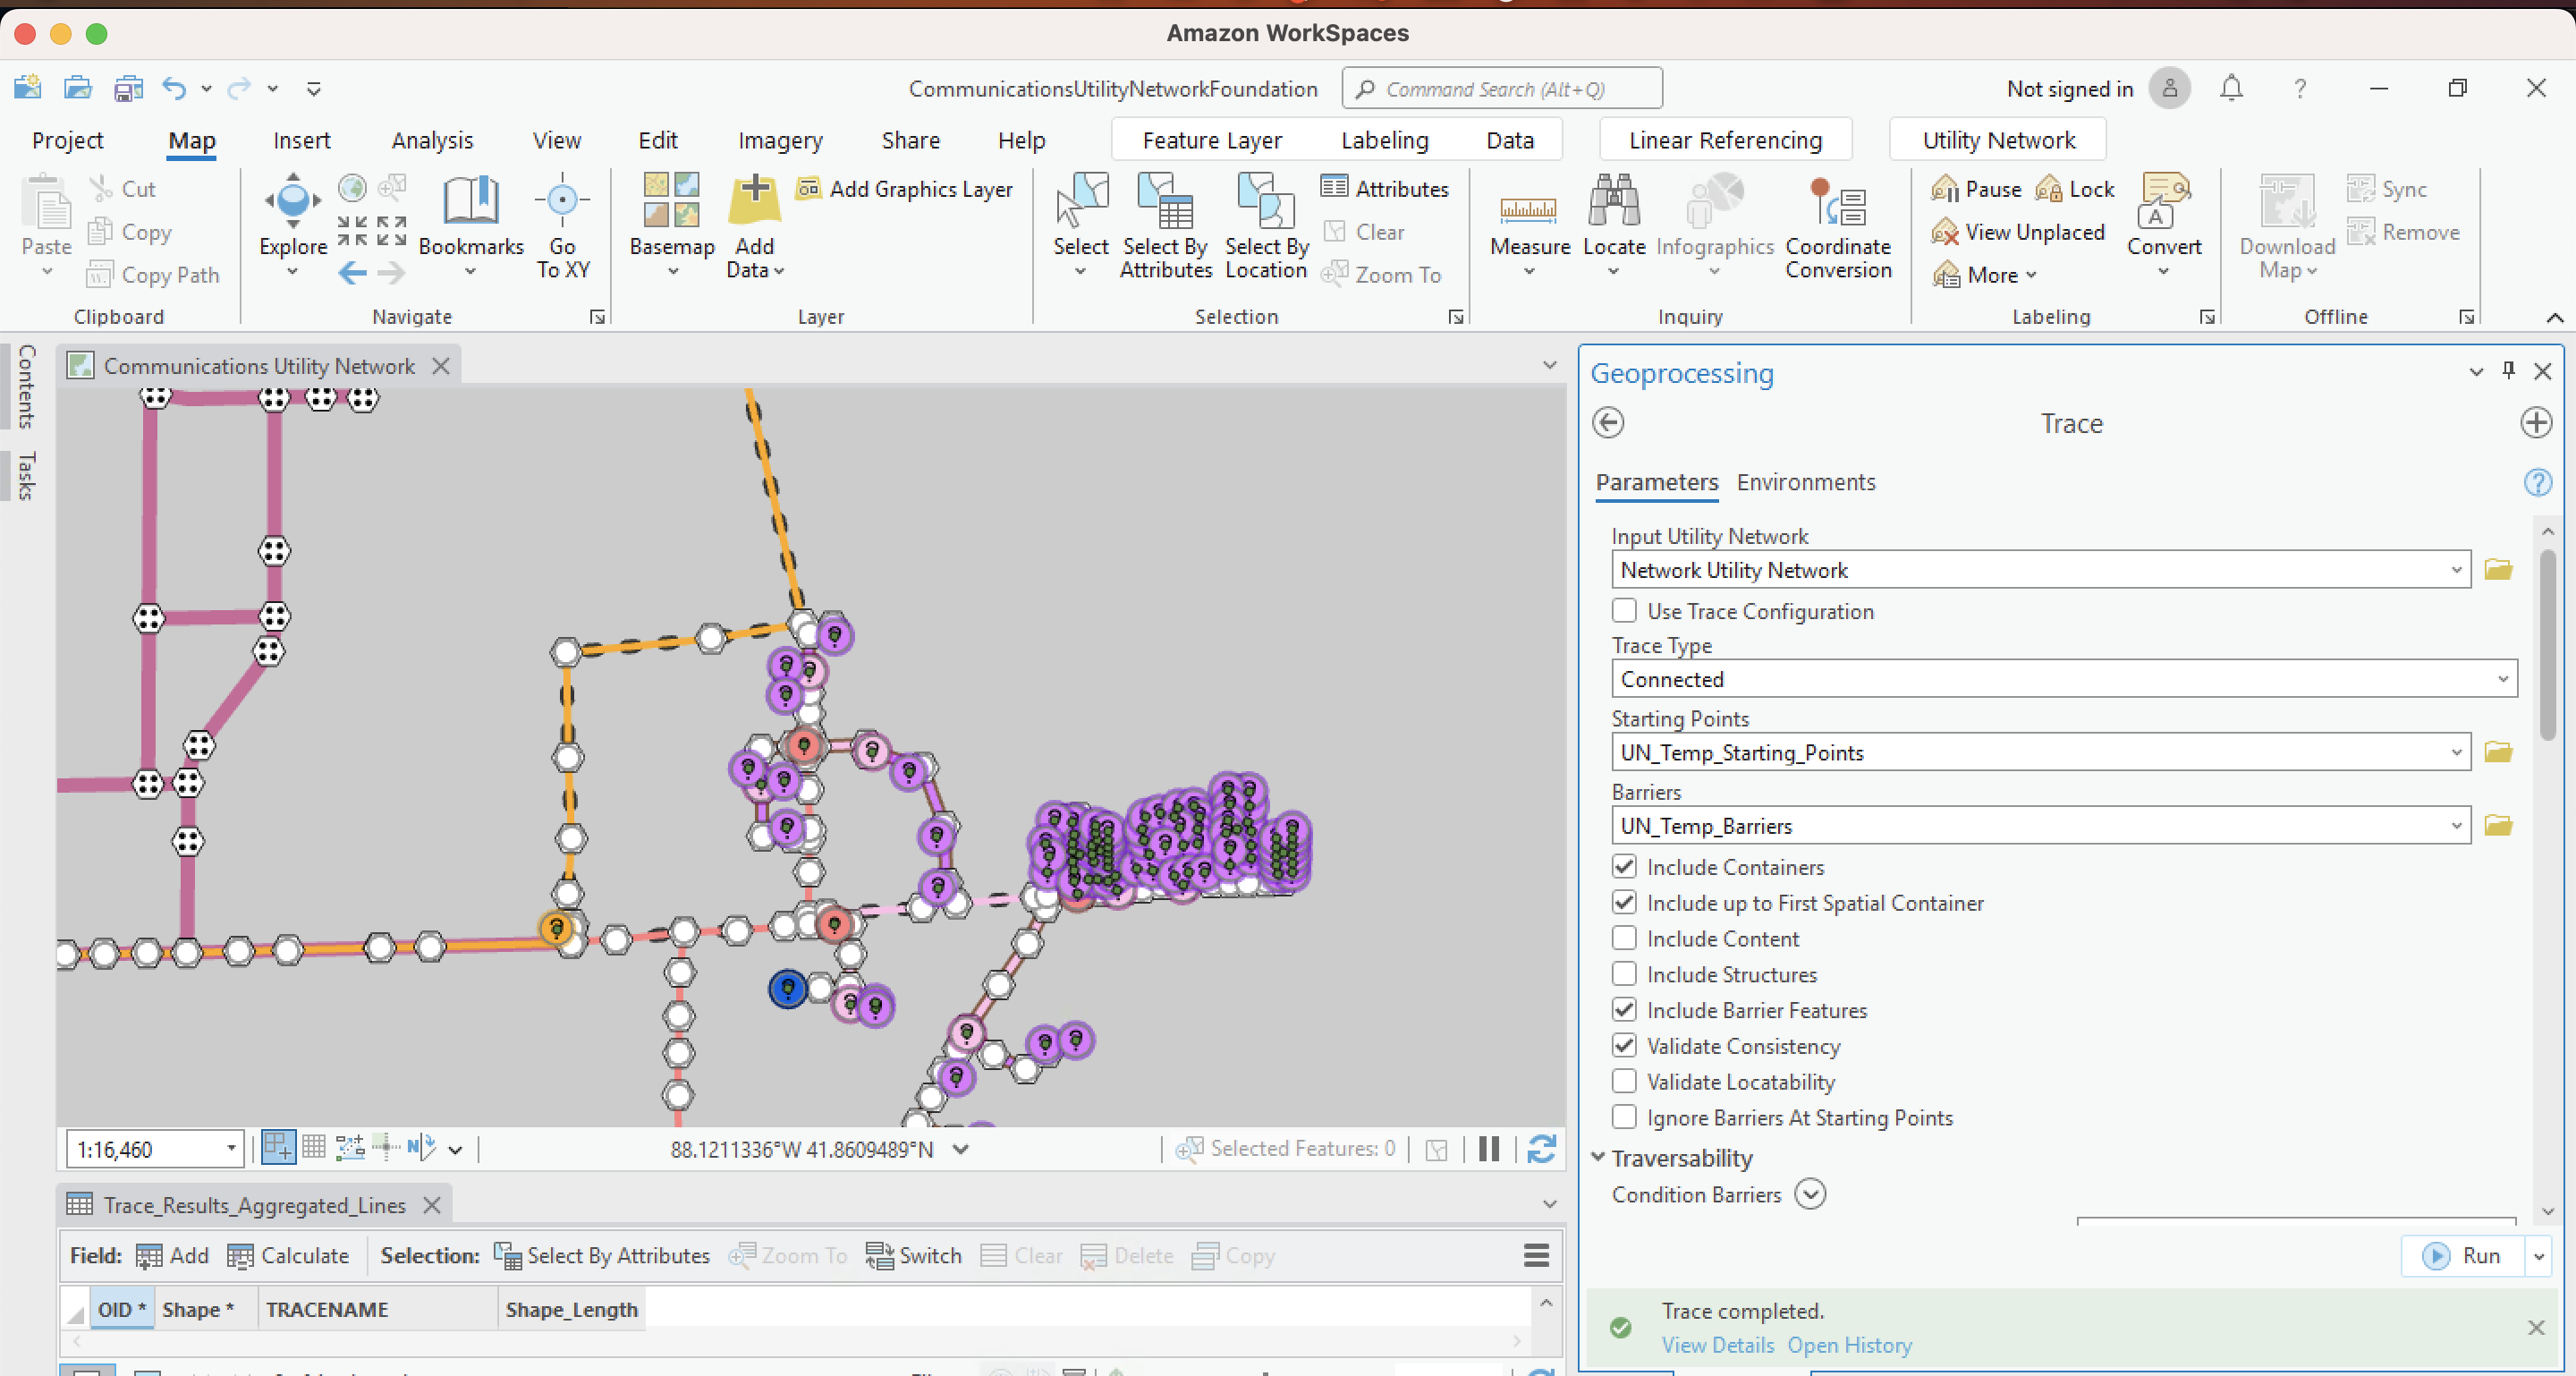The width and height of the screenshot is (2576, 1376).
Task: Open the Locate tool
Action: (x=1613, y=230)
